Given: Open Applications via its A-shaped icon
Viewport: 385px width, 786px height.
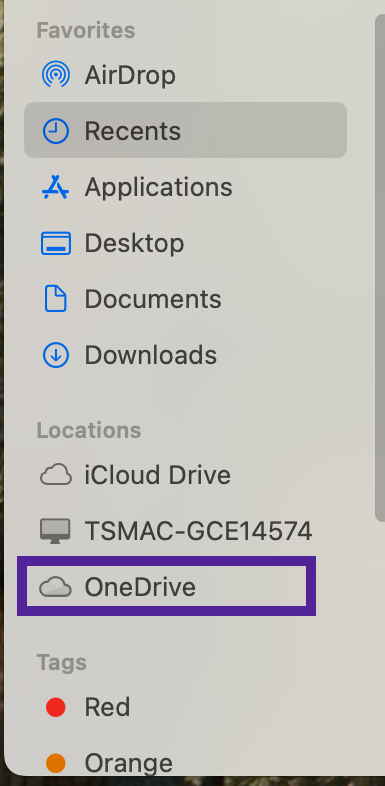Looking at the screenshot, I should tap(56, 187).
